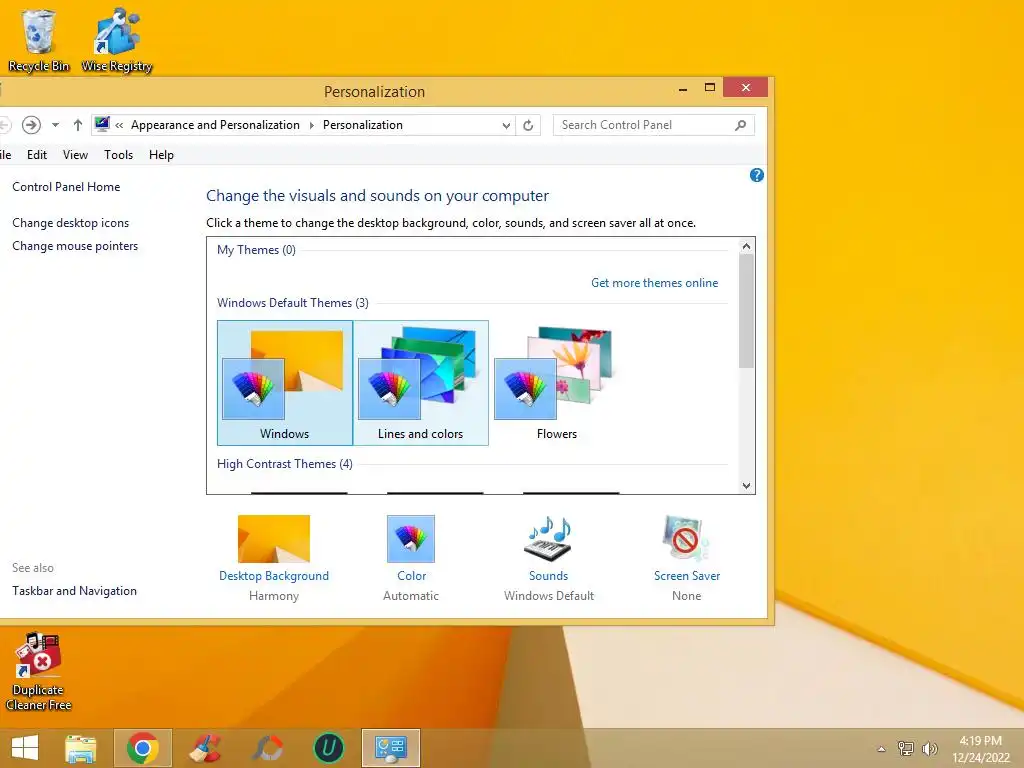Maximize the Personalization window
Viewport: 1024px width, 768px height.
(x=710, y=88)
